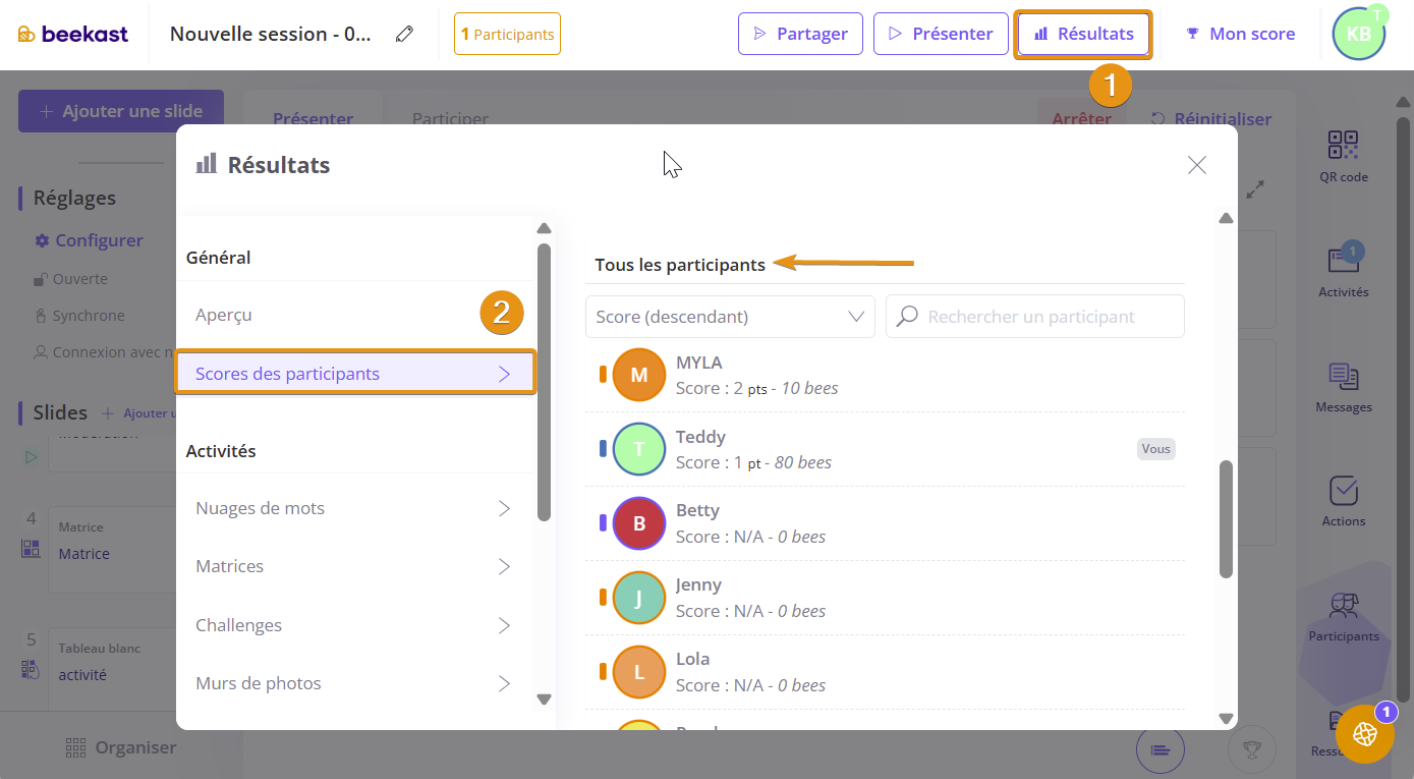Click the orange help chat bubble
This screenshot has width=1414, height=779.
(x=1365, y=733)
